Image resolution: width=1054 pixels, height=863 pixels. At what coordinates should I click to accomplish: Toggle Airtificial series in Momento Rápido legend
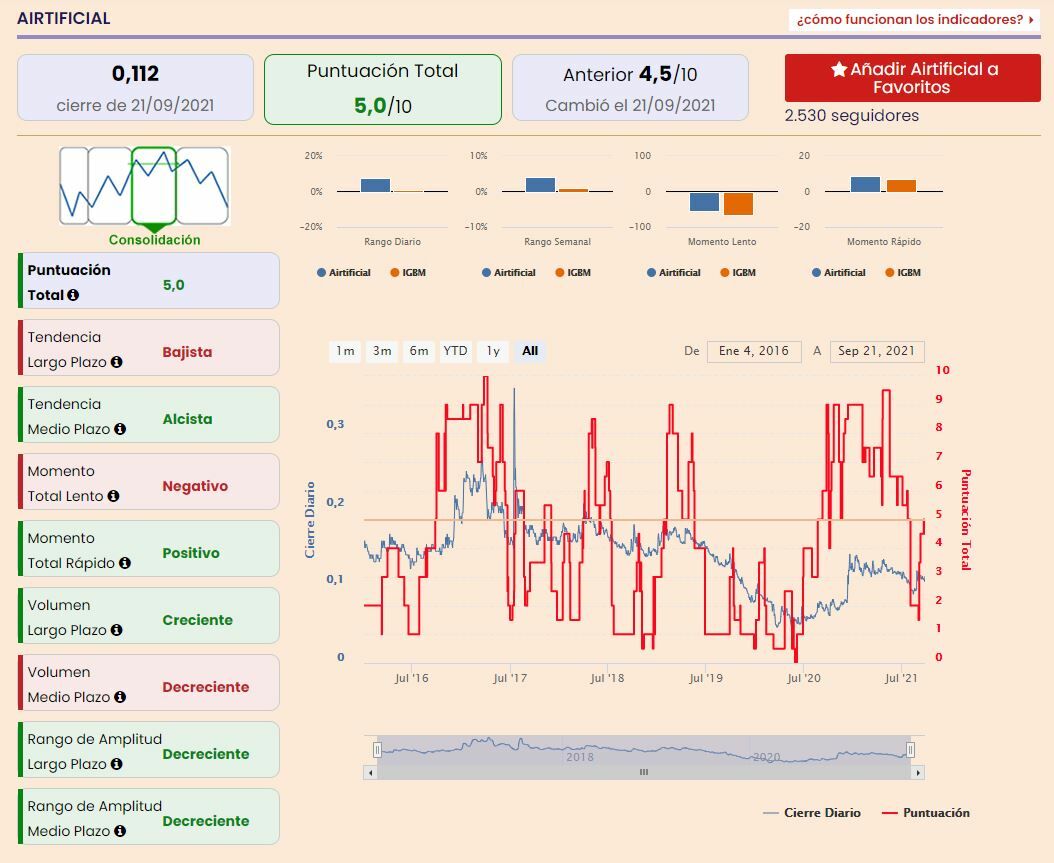tap(839, 273)
